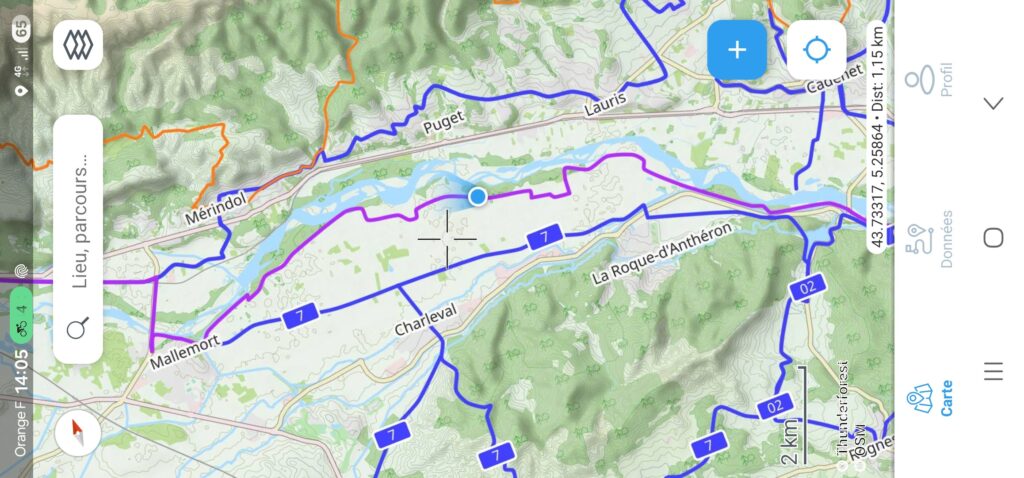Tap the La Roque-d'Anthéron label

tap(663, 253)
